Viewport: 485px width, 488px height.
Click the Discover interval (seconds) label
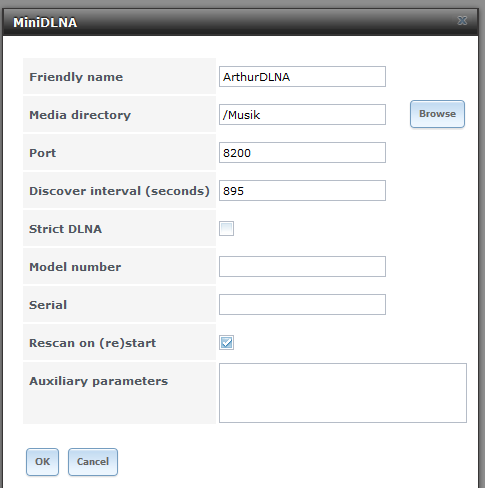point(119,191)
